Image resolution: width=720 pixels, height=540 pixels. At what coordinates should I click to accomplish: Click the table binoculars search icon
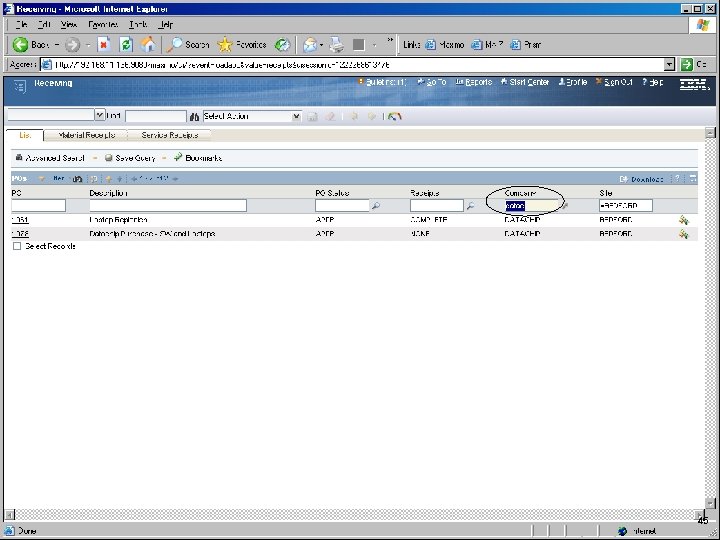tap(77, 179)
